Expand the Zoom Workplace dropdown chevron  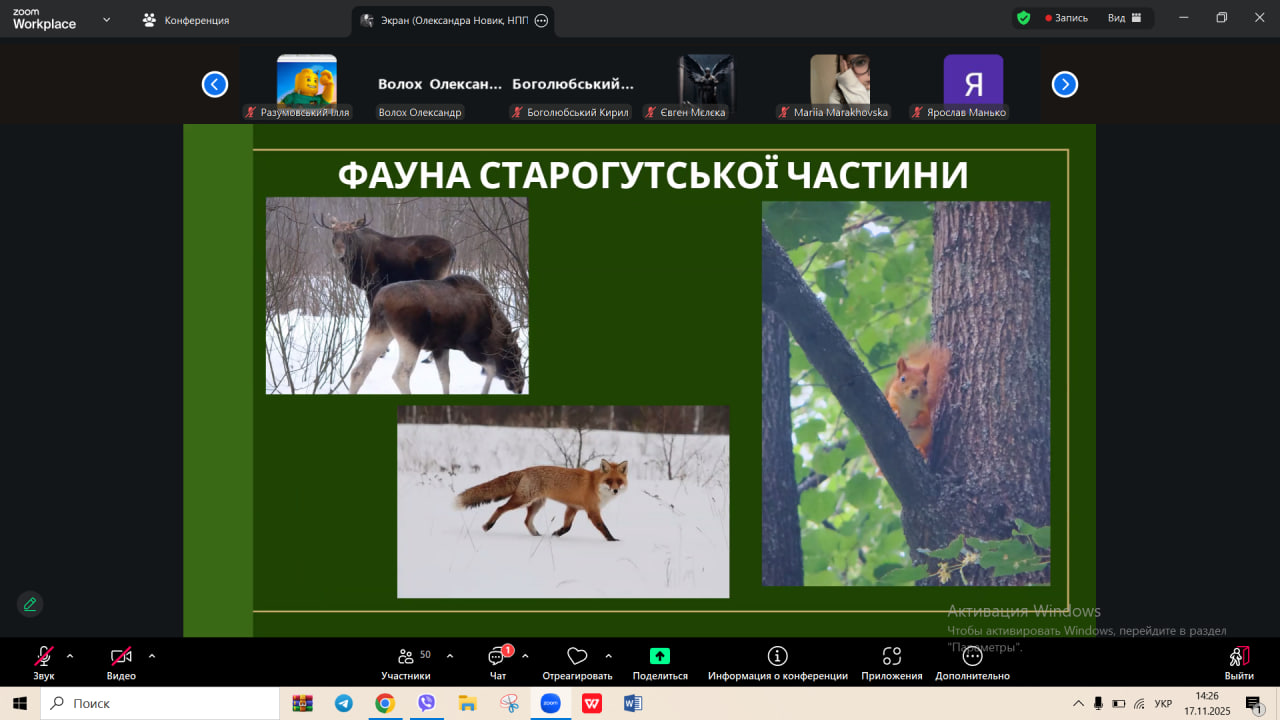[x=106, y=19]
